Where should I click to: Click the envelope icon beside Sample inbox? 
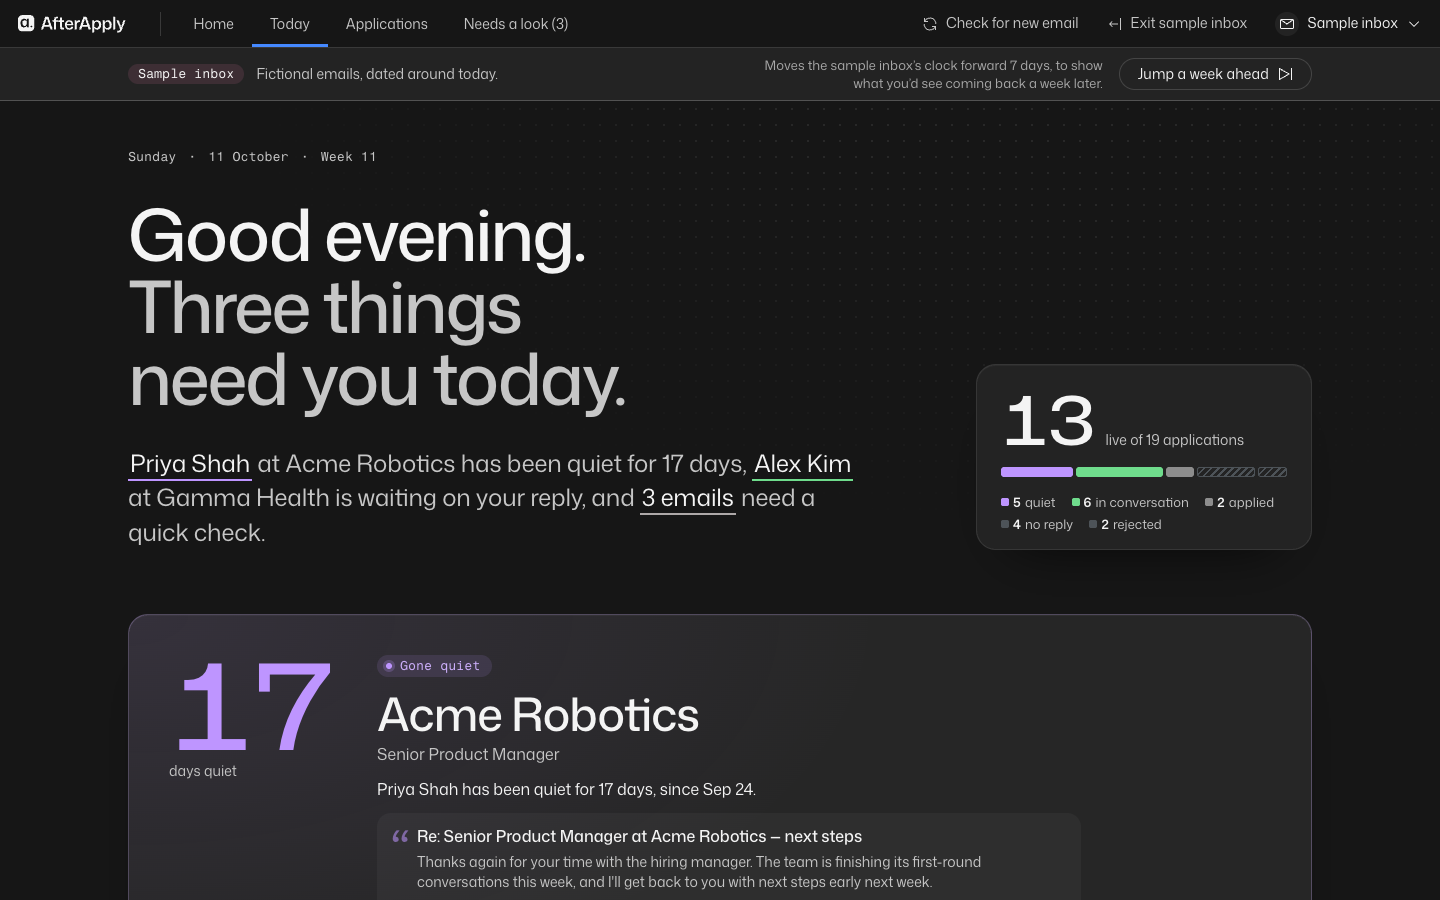(1287, 23)
